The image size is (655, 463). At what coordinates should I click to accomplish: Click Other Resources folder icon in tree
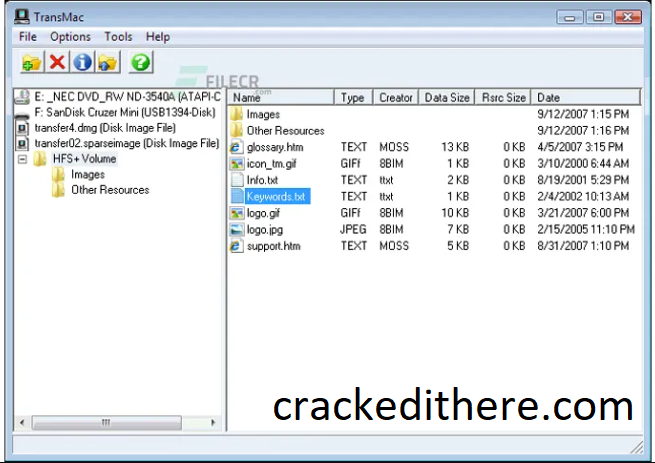point(58,190)
